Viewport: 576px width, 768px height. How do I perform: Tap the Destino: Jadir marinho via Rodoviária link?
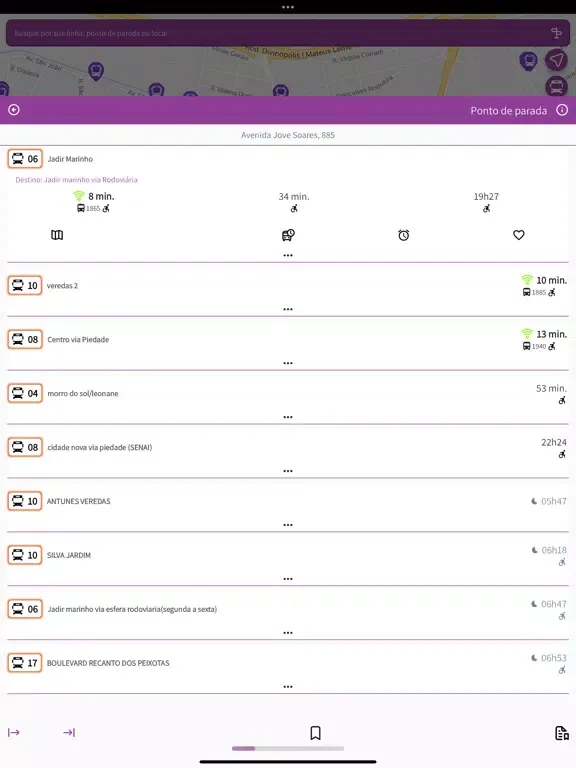76,180
